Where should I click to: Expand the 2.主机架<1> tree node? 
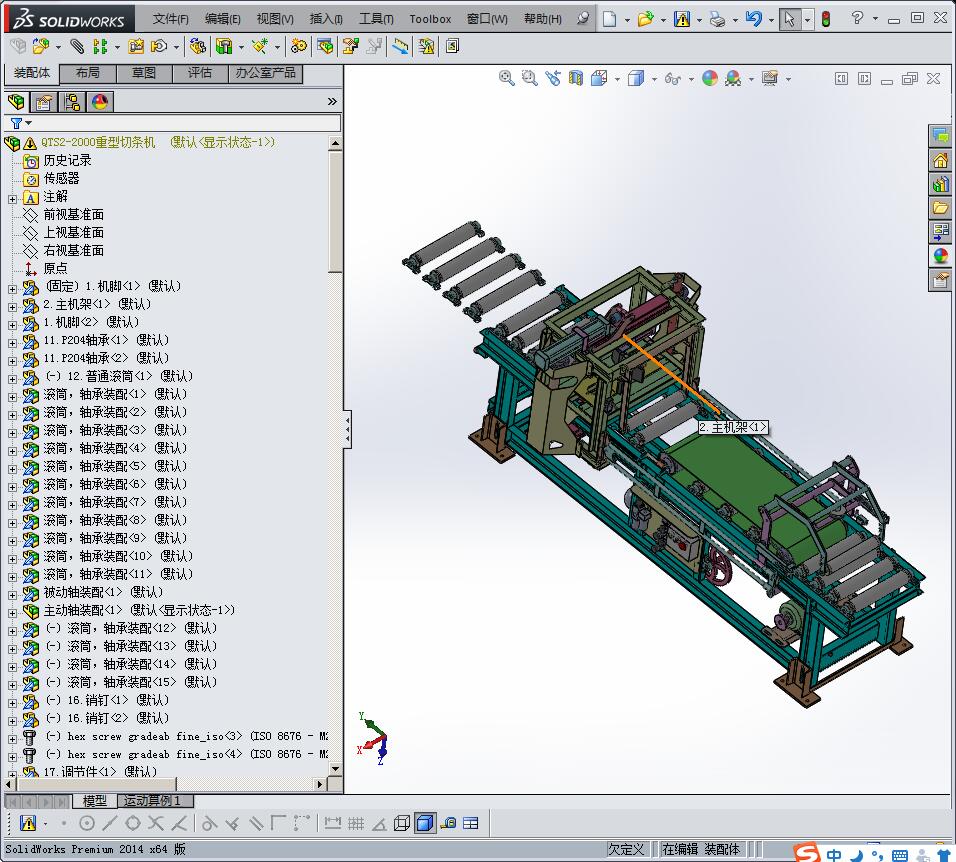[x=12, y=305]
